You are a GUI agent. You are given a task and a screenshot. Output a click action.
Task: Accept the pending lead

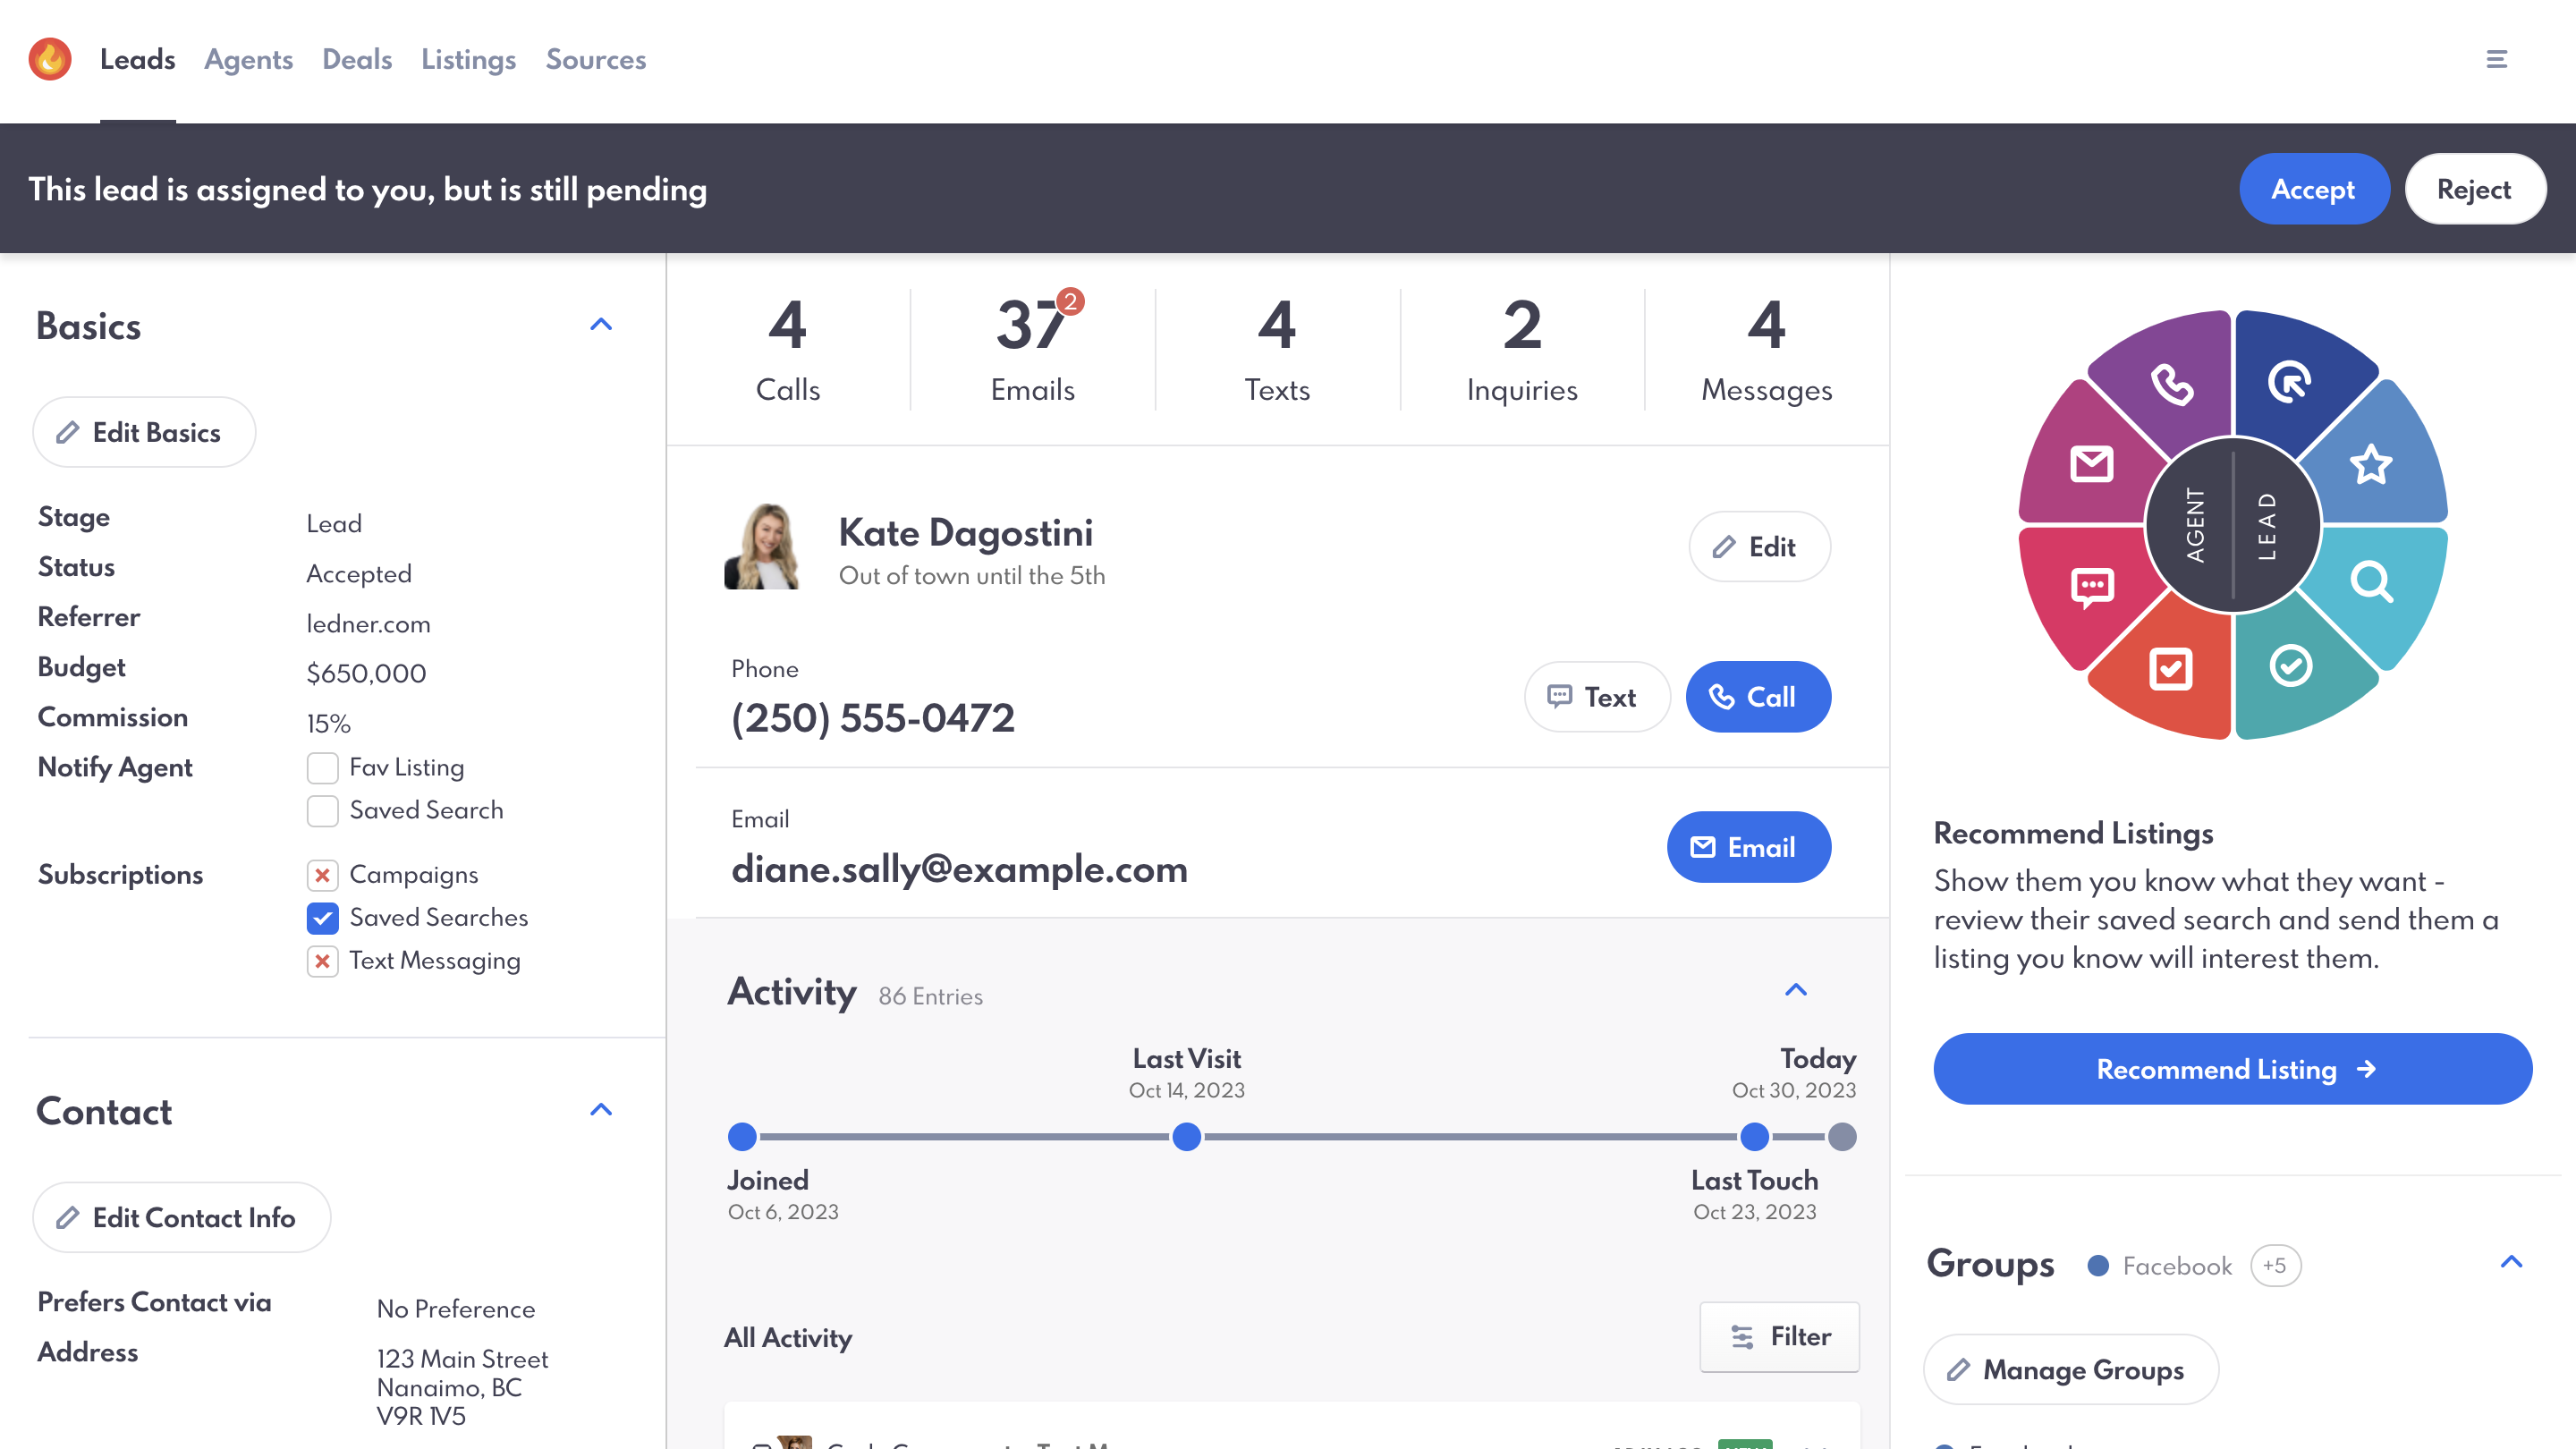point(2313,189)
